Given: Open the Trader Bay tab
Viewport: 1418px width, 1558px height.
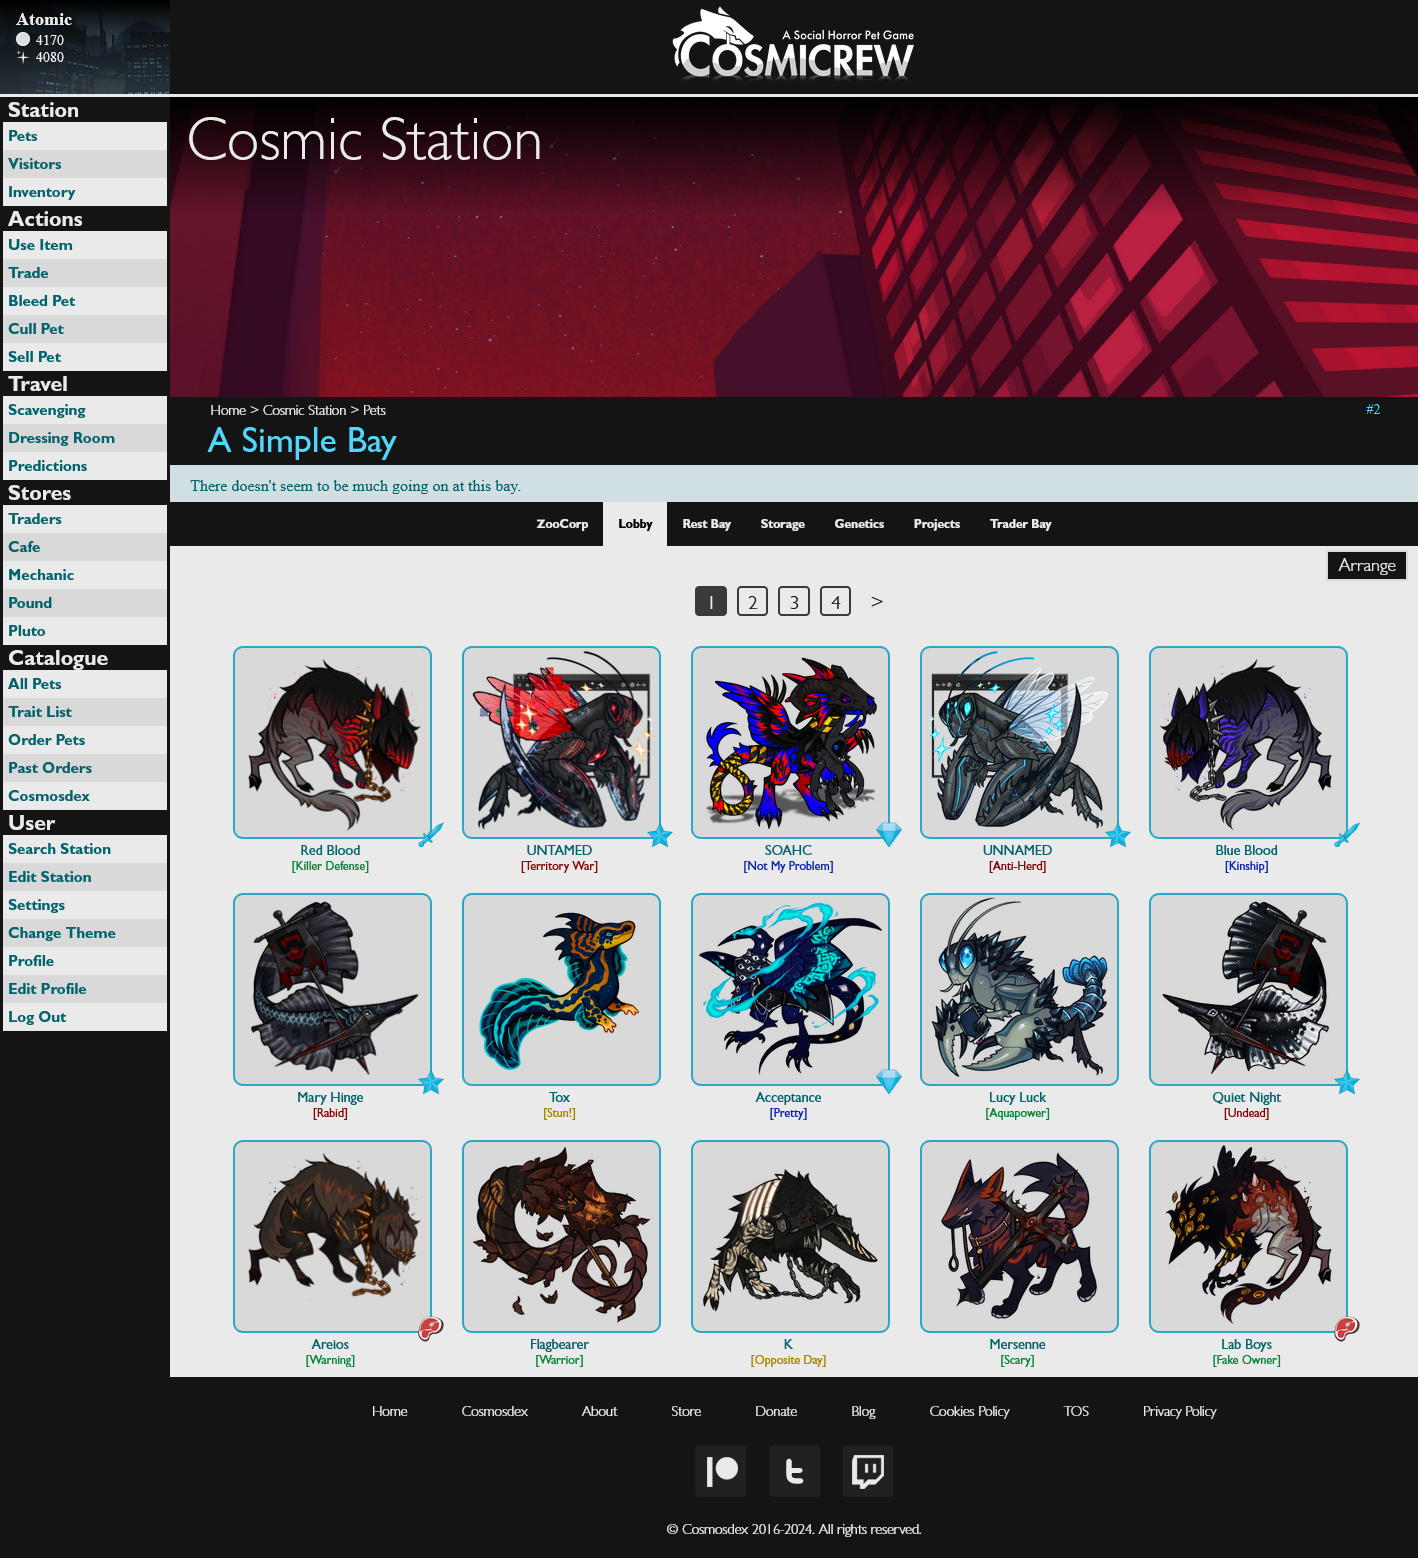Looking at the screenshot, I should (1020, 523).
